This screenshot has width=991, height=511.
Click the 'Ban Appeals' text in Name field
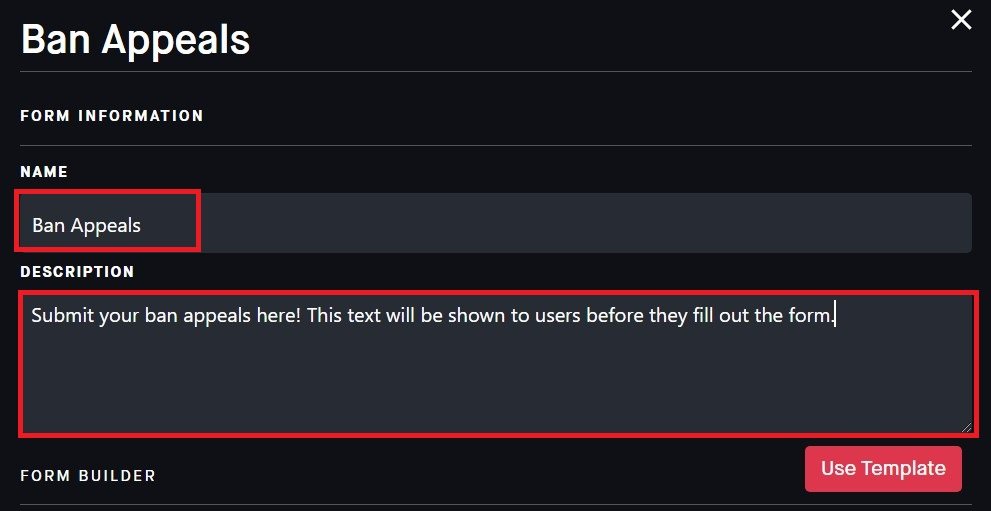(86, 225)
